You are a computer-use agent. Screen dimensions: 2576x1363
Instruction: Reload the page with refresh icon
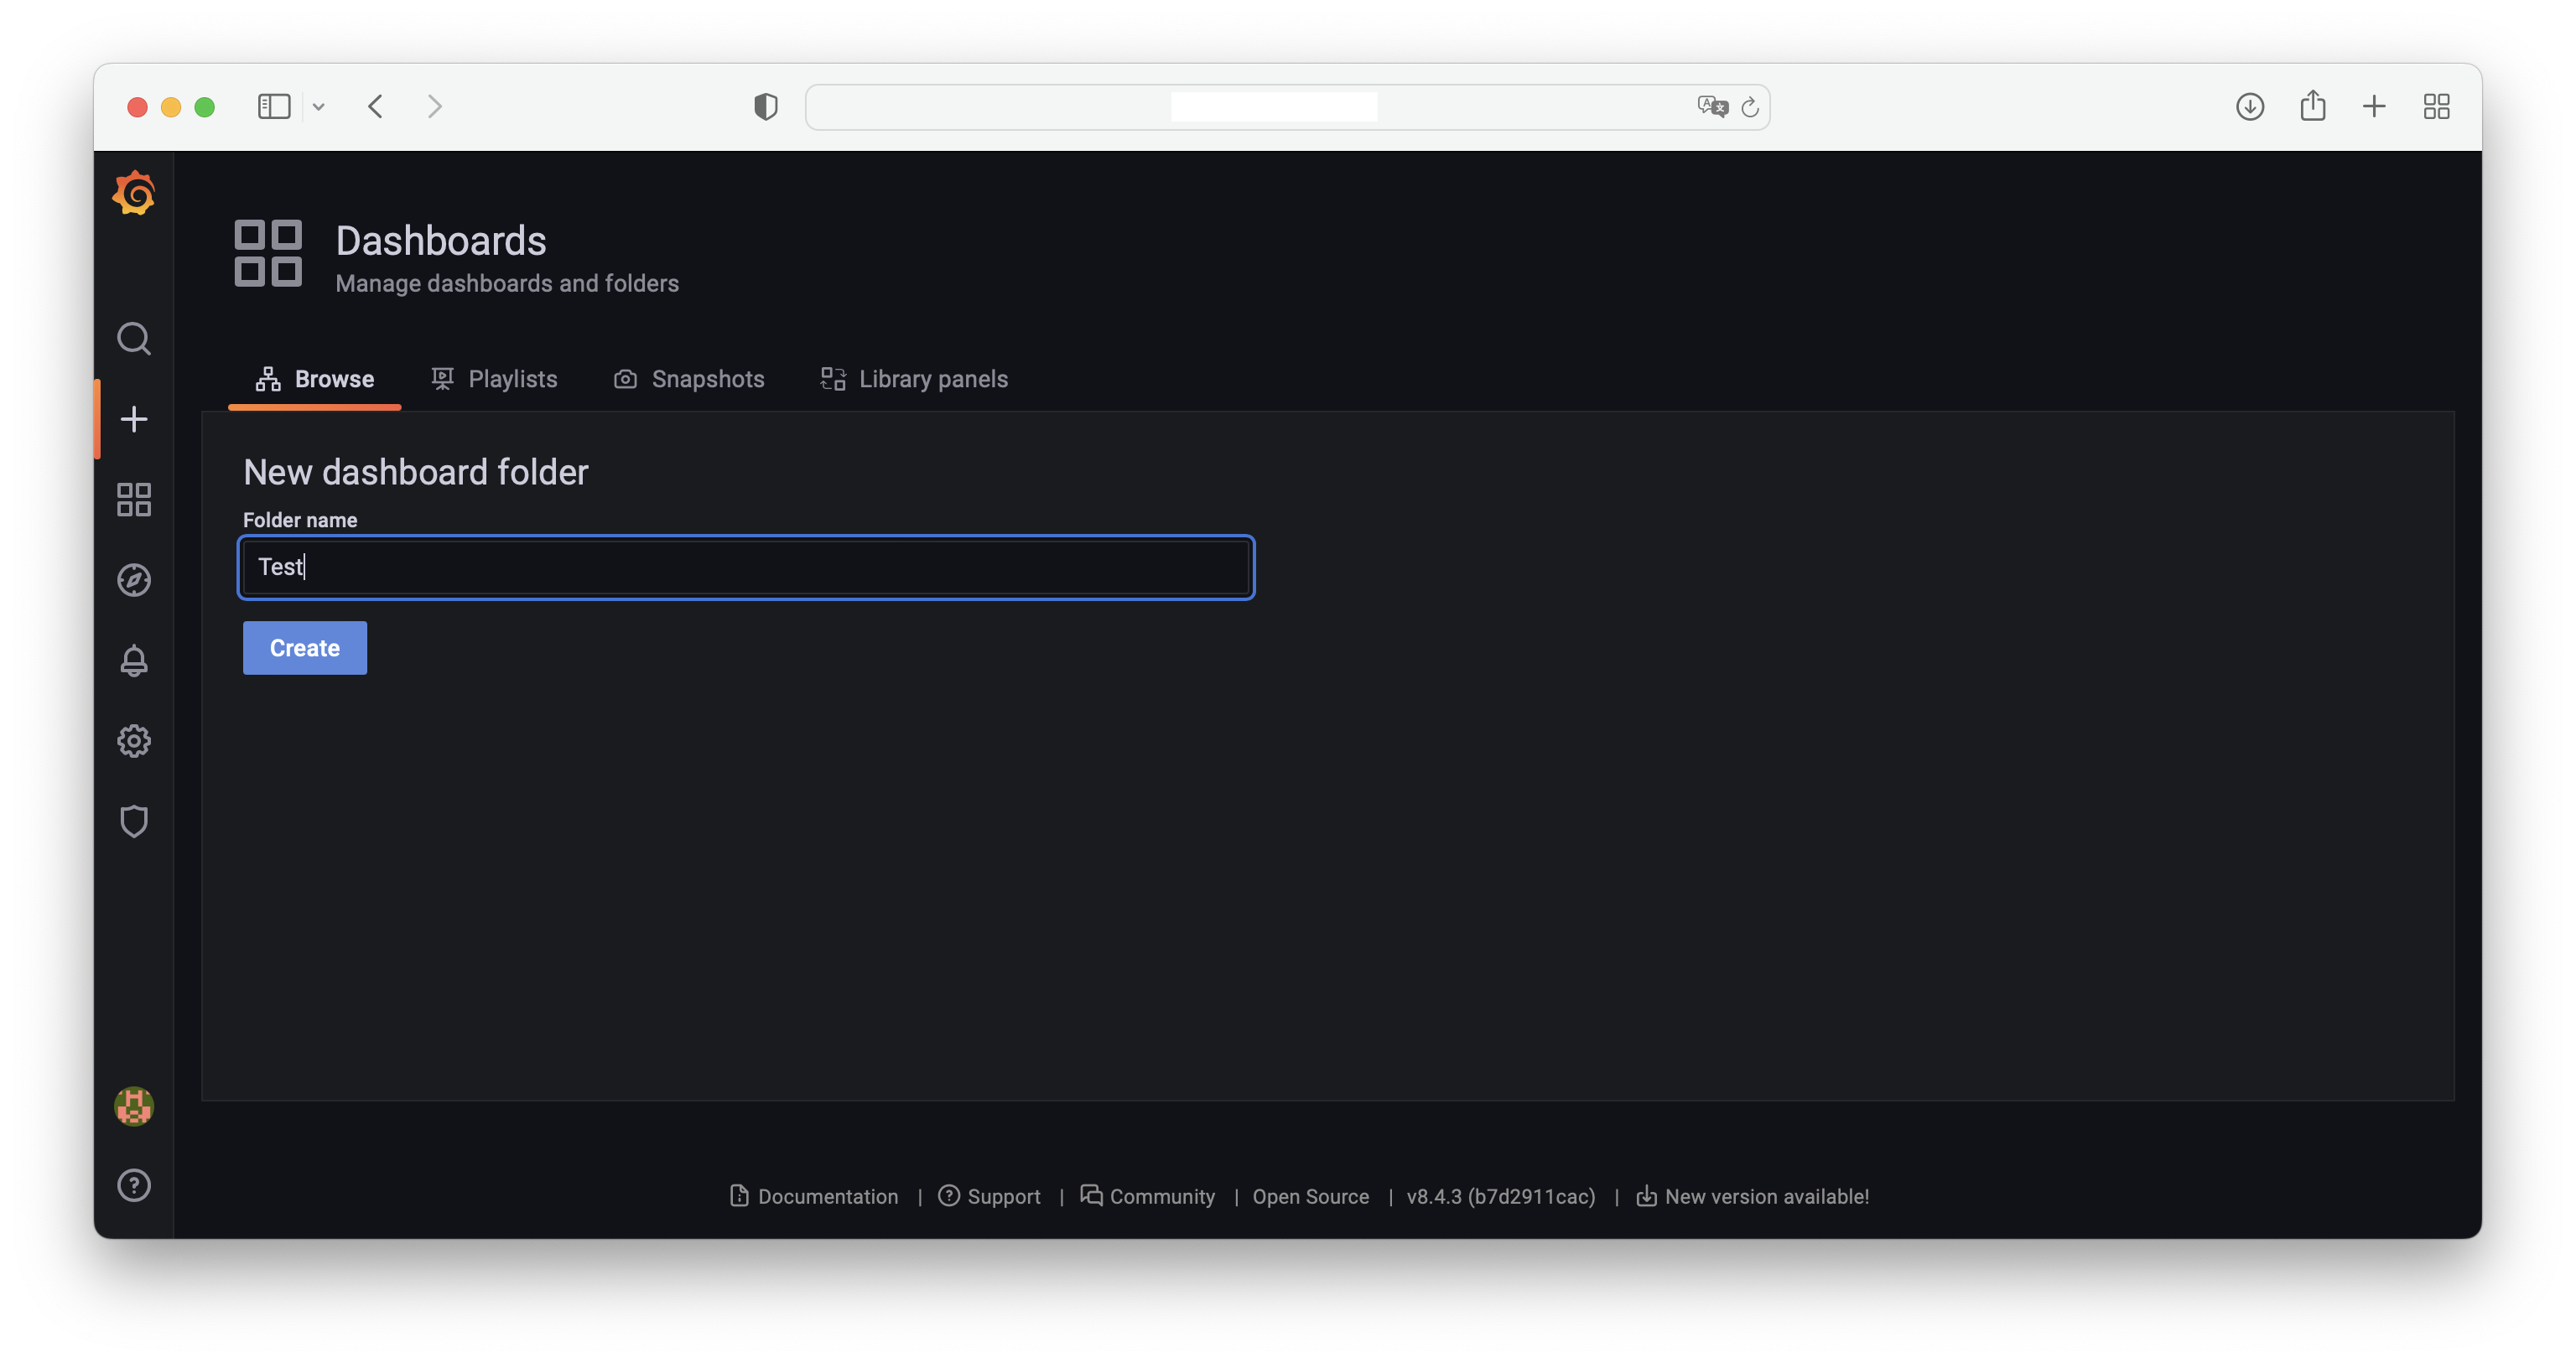(x=1750, y=107)
